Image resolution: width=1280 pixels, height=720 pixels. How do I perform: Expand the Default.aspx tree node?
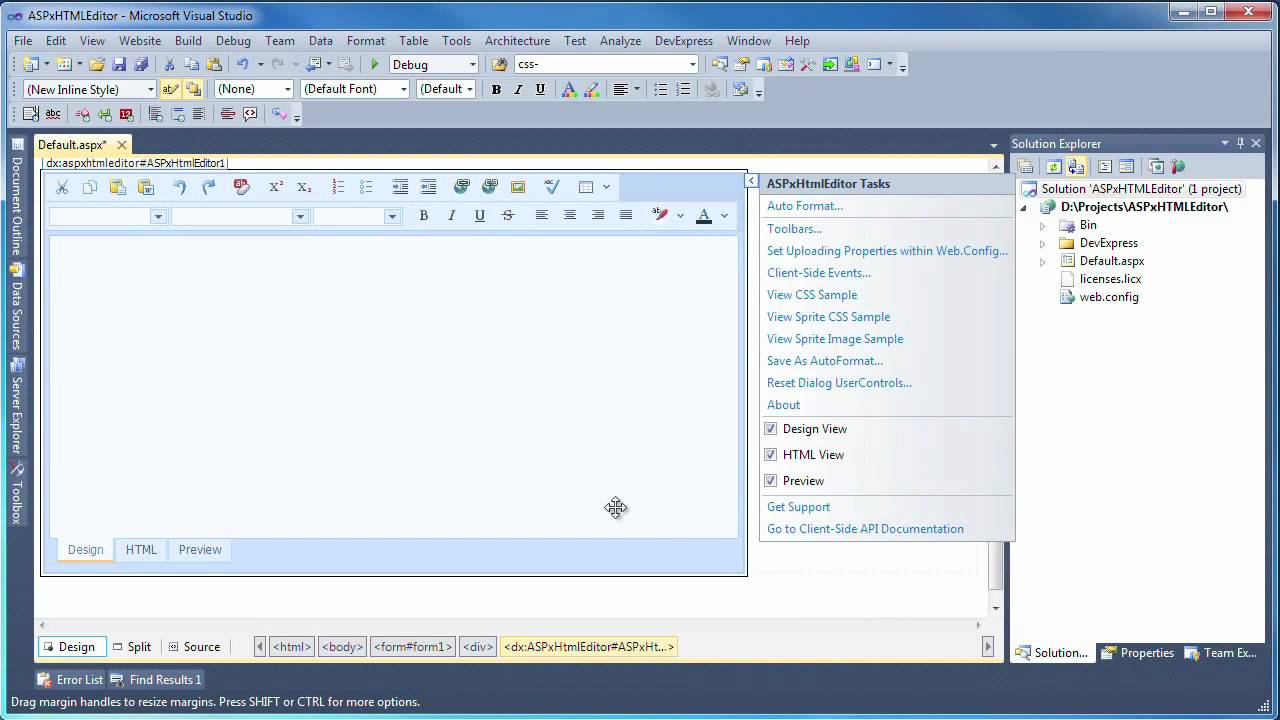(x=1042, y=261)
